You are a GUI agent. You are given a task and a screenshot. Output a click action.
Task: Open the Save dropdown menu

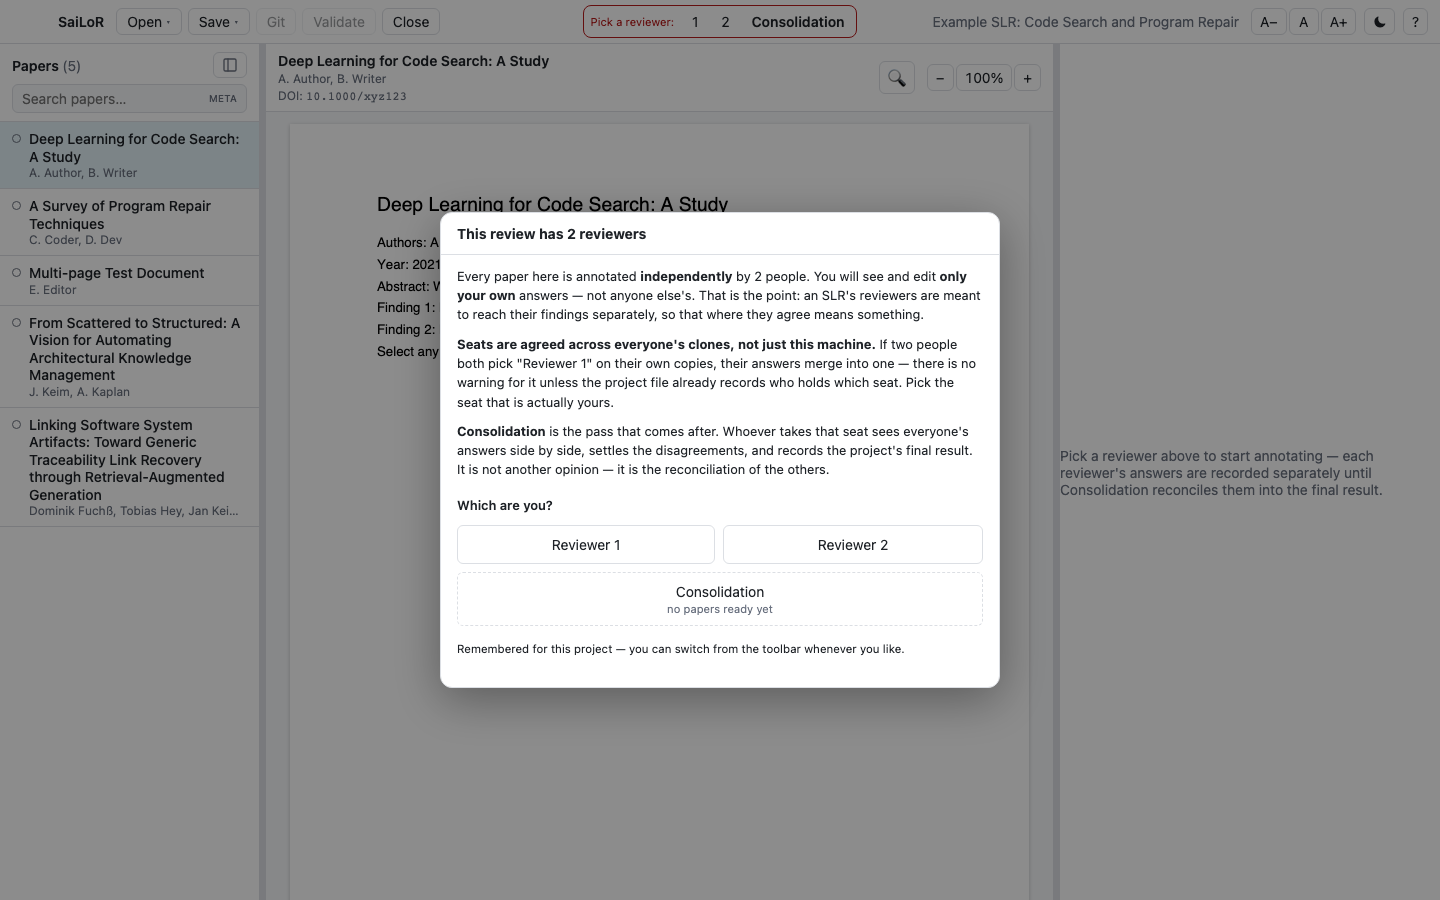(219, 22)
